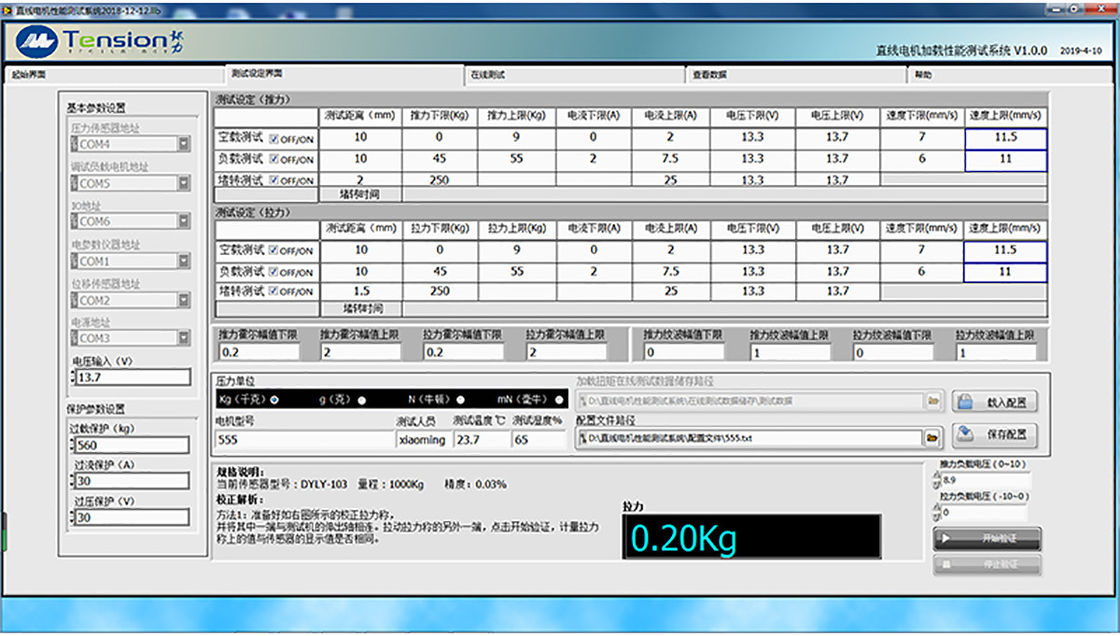Click the 测试人员 field showing xiaoming
Viewport: 1120px width, 636px height.
tap(422, 439)
